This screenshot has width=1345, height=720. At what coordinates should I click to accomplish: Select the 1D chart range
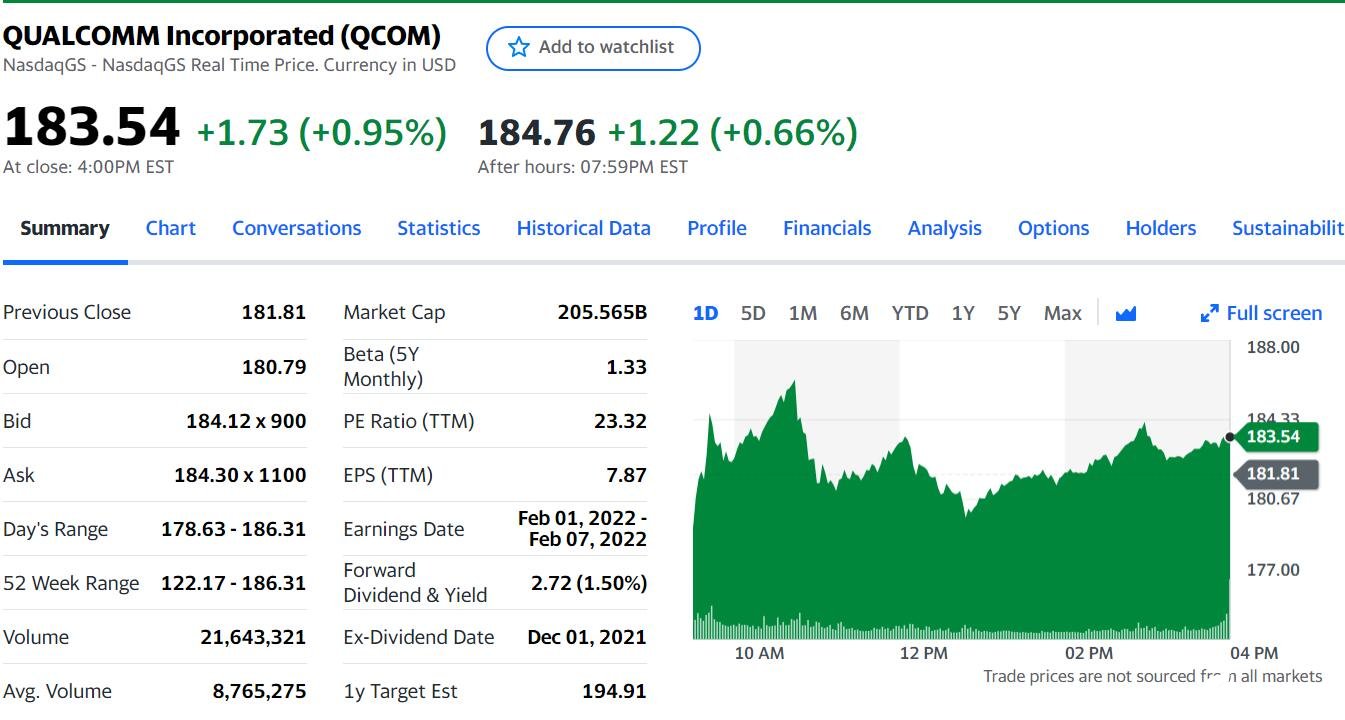705,313
